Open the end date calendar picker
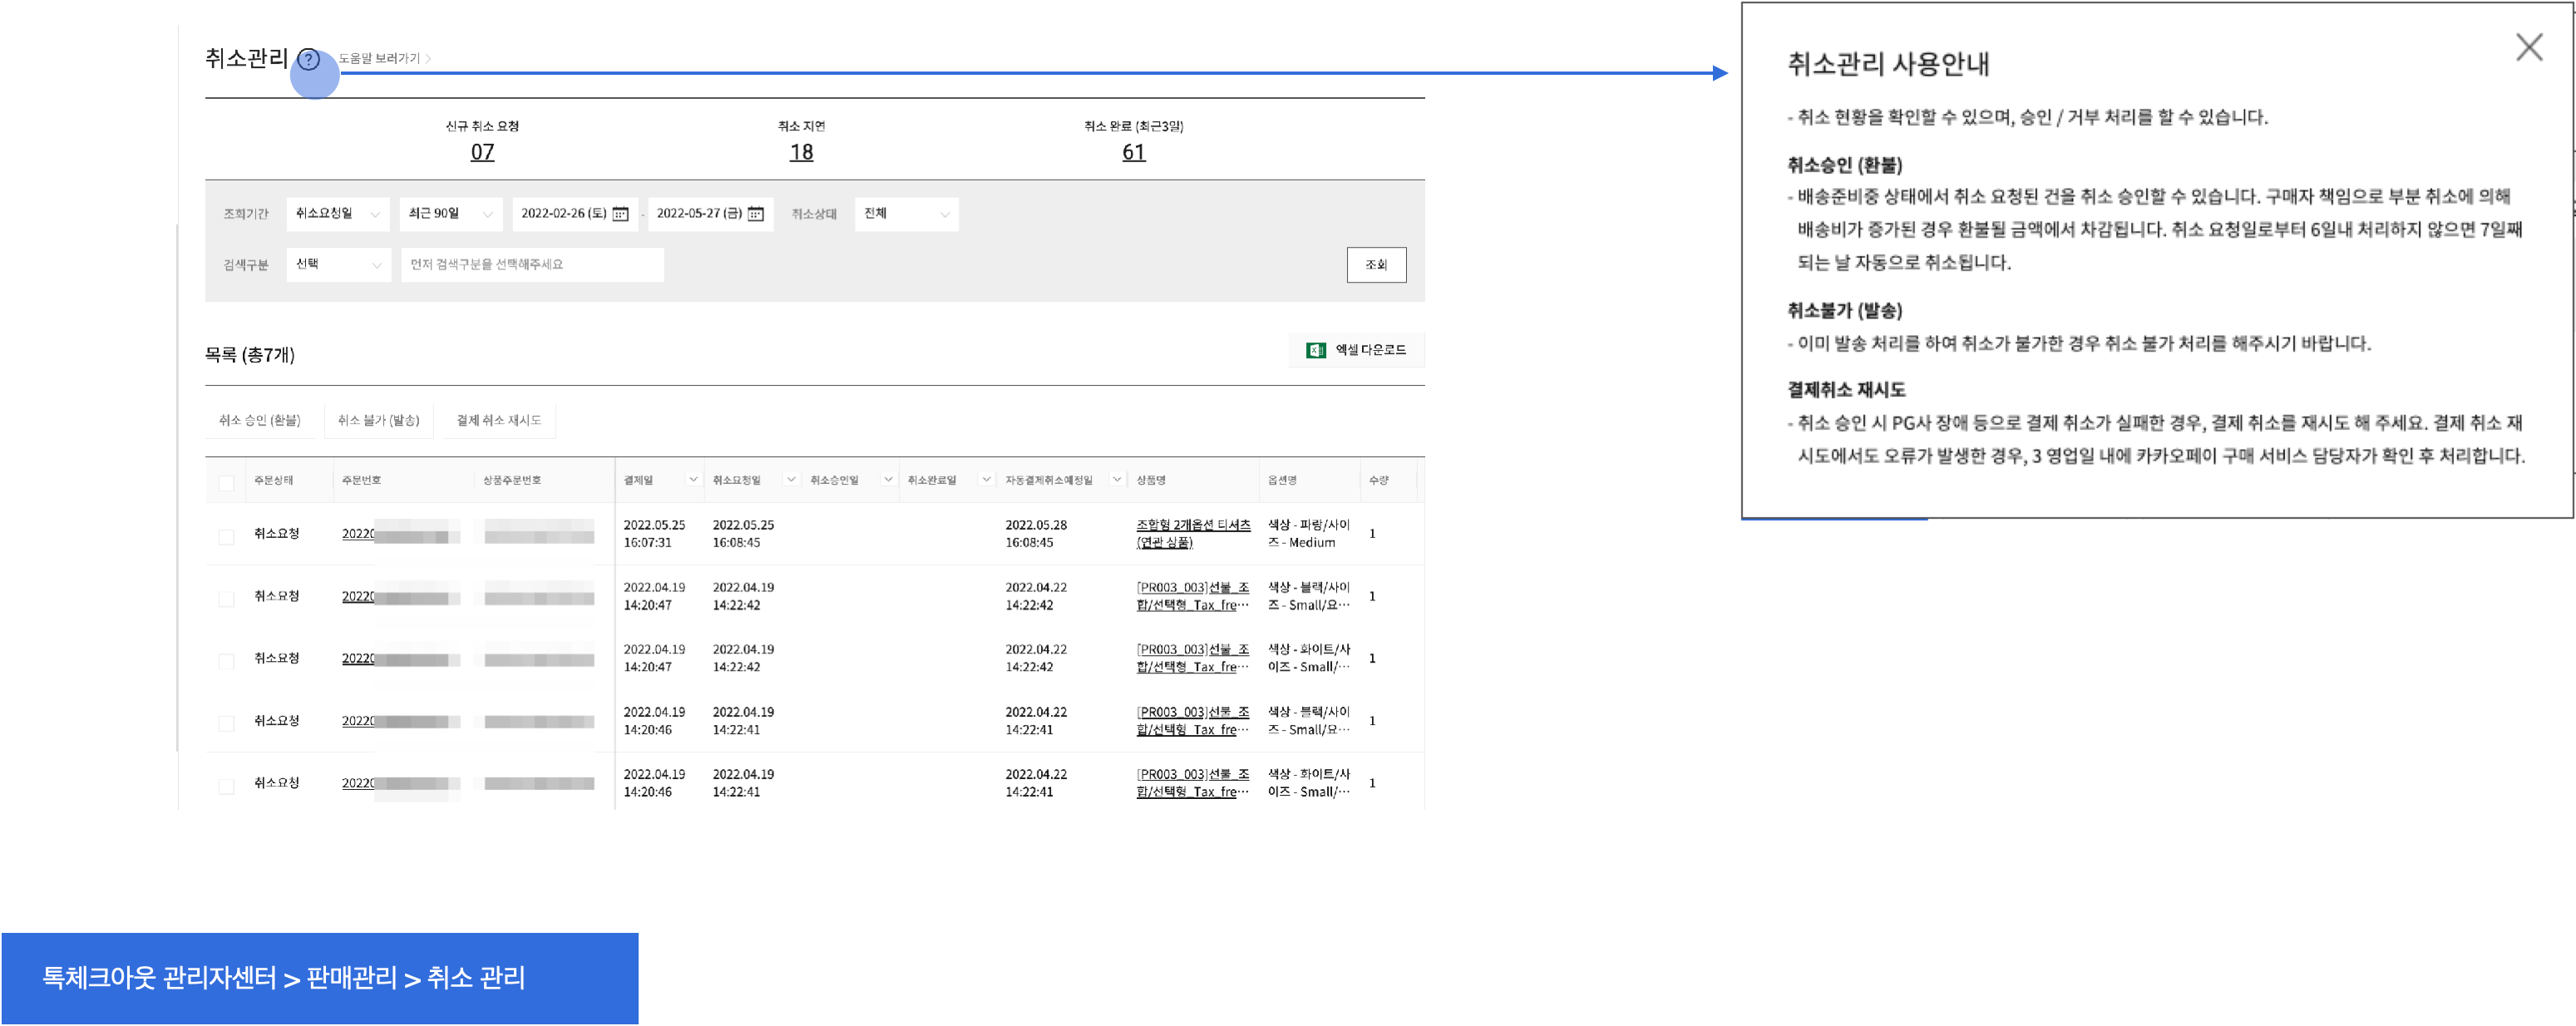2576x1026 pixels. click(x=756, y=214)
